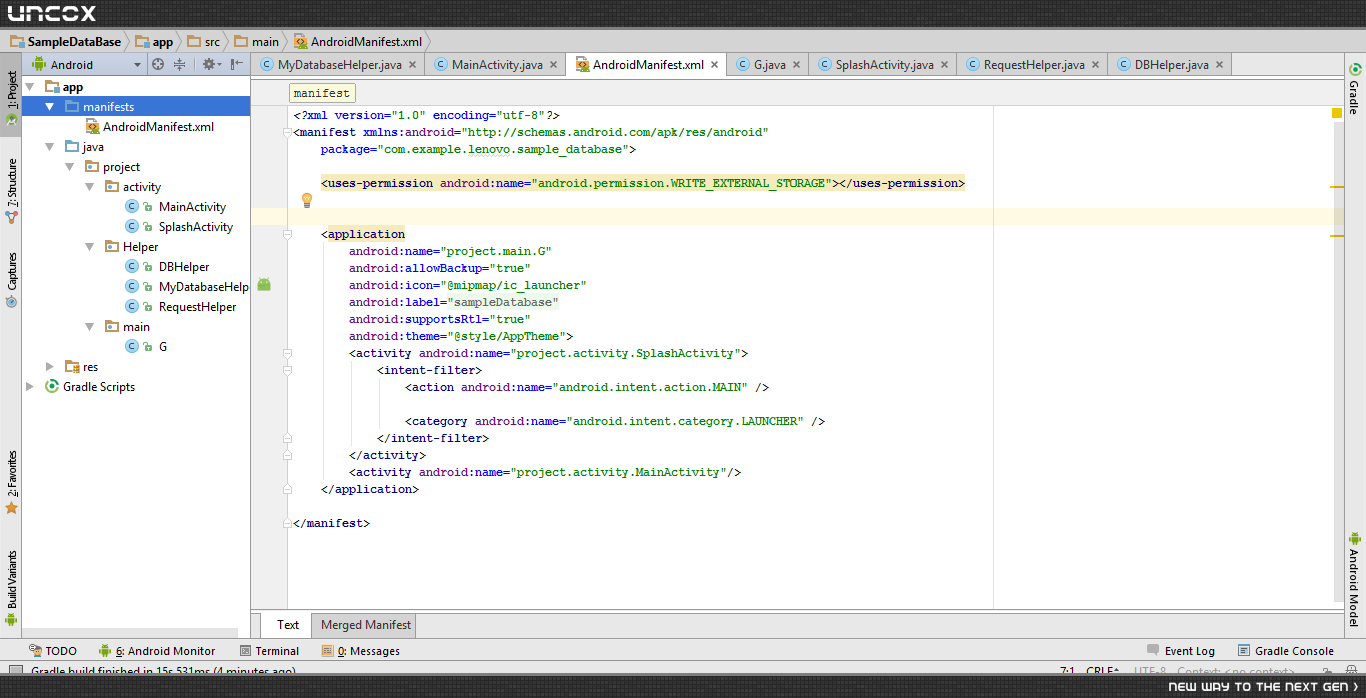The image size is (1366, 698).
Task: Open the Android project view dropdown
Action: coord(88,64)
